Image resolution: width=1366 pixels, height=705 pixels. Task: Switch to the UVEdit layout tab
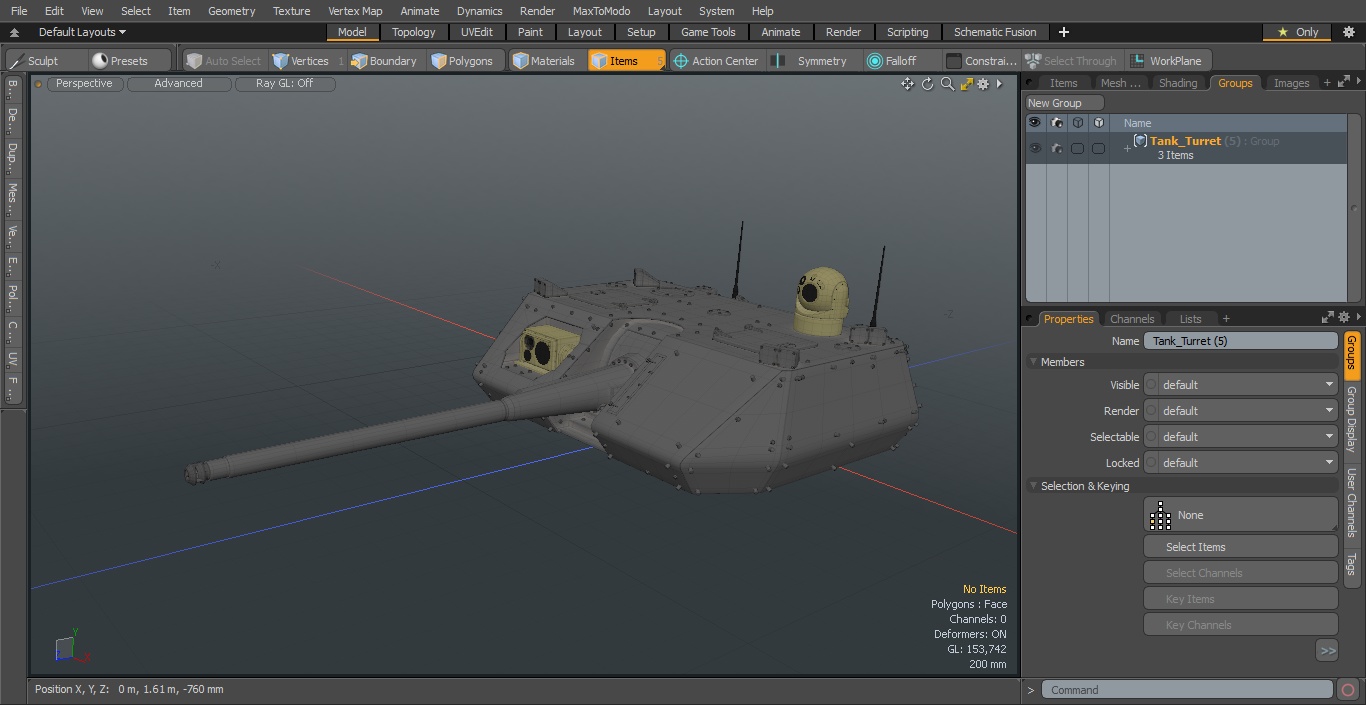(x=477, y=32)
